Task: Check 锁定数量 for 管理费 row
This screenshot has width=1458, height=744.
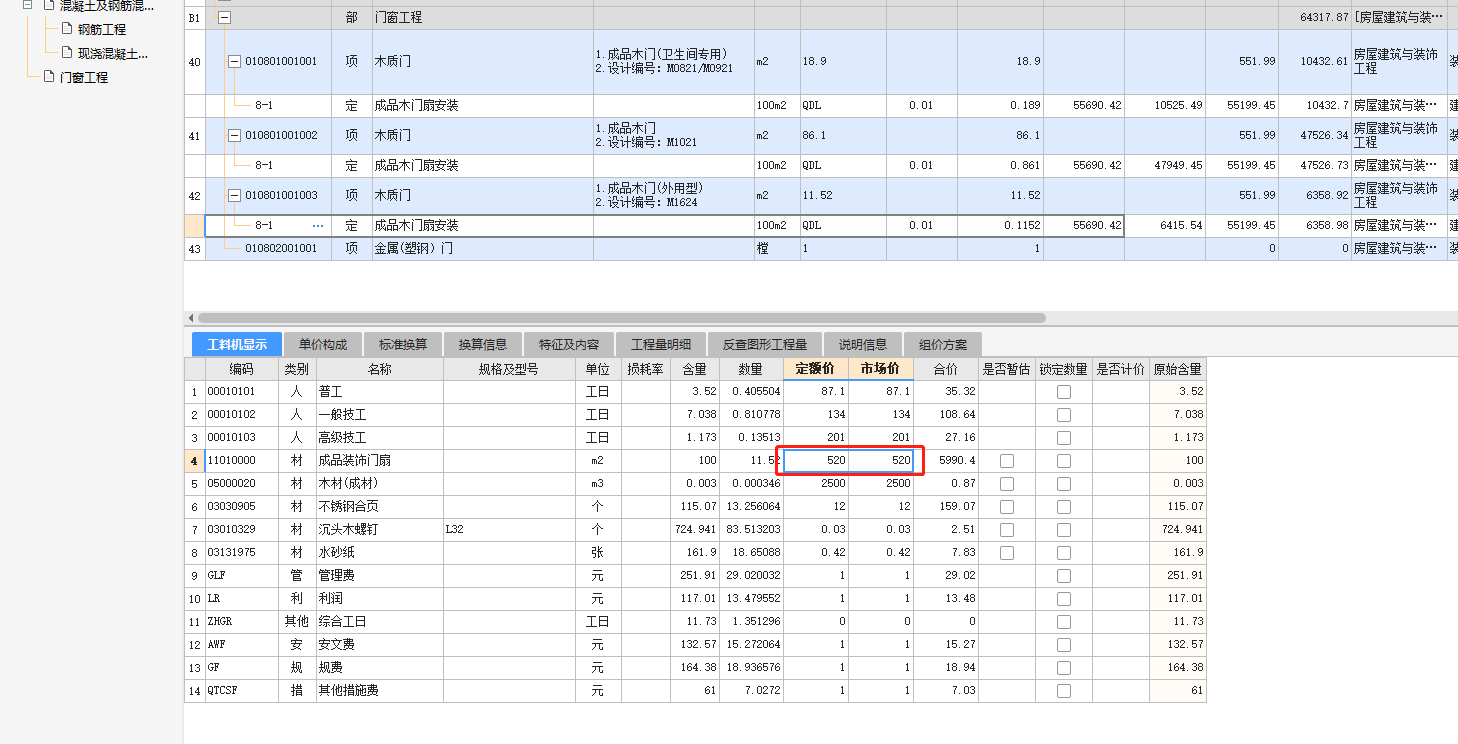Action: [1064, 576]
